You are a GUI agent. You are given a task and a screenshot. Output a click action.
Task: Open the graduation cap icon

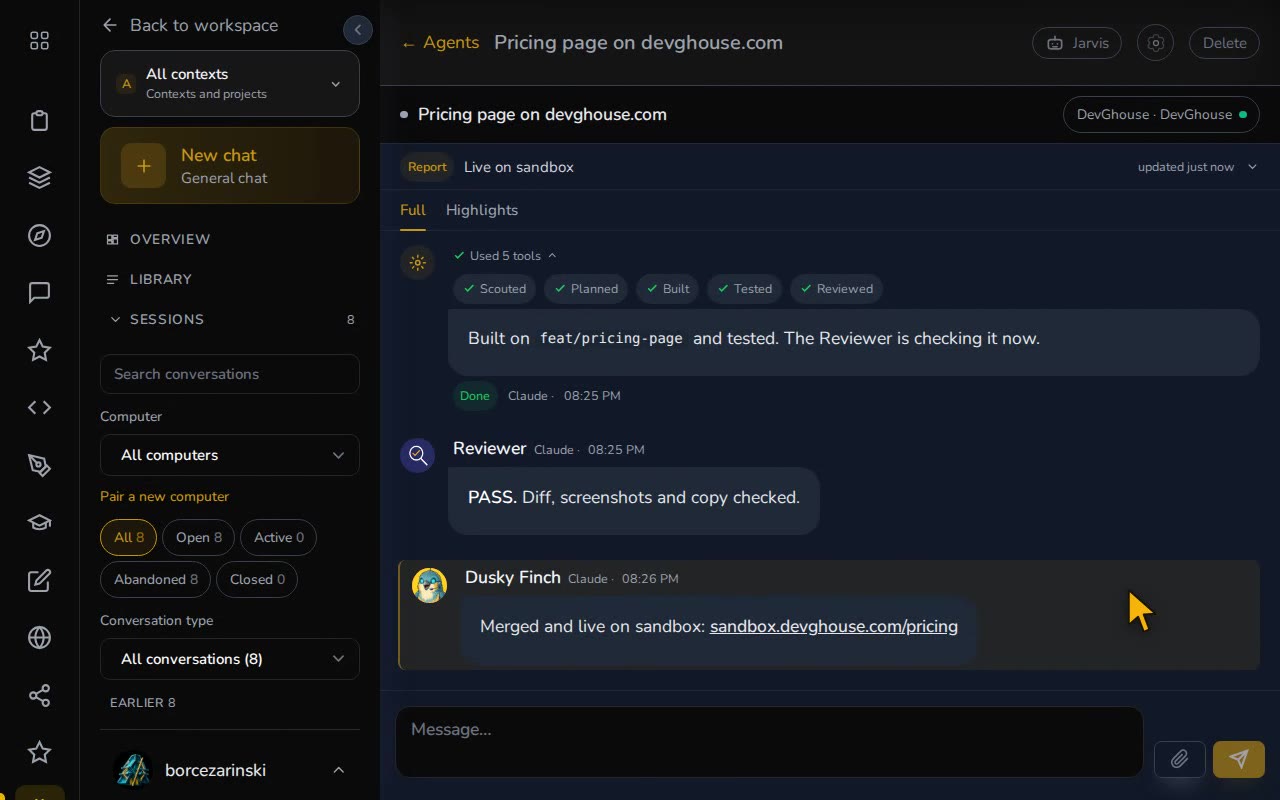(x=39, y=522)
